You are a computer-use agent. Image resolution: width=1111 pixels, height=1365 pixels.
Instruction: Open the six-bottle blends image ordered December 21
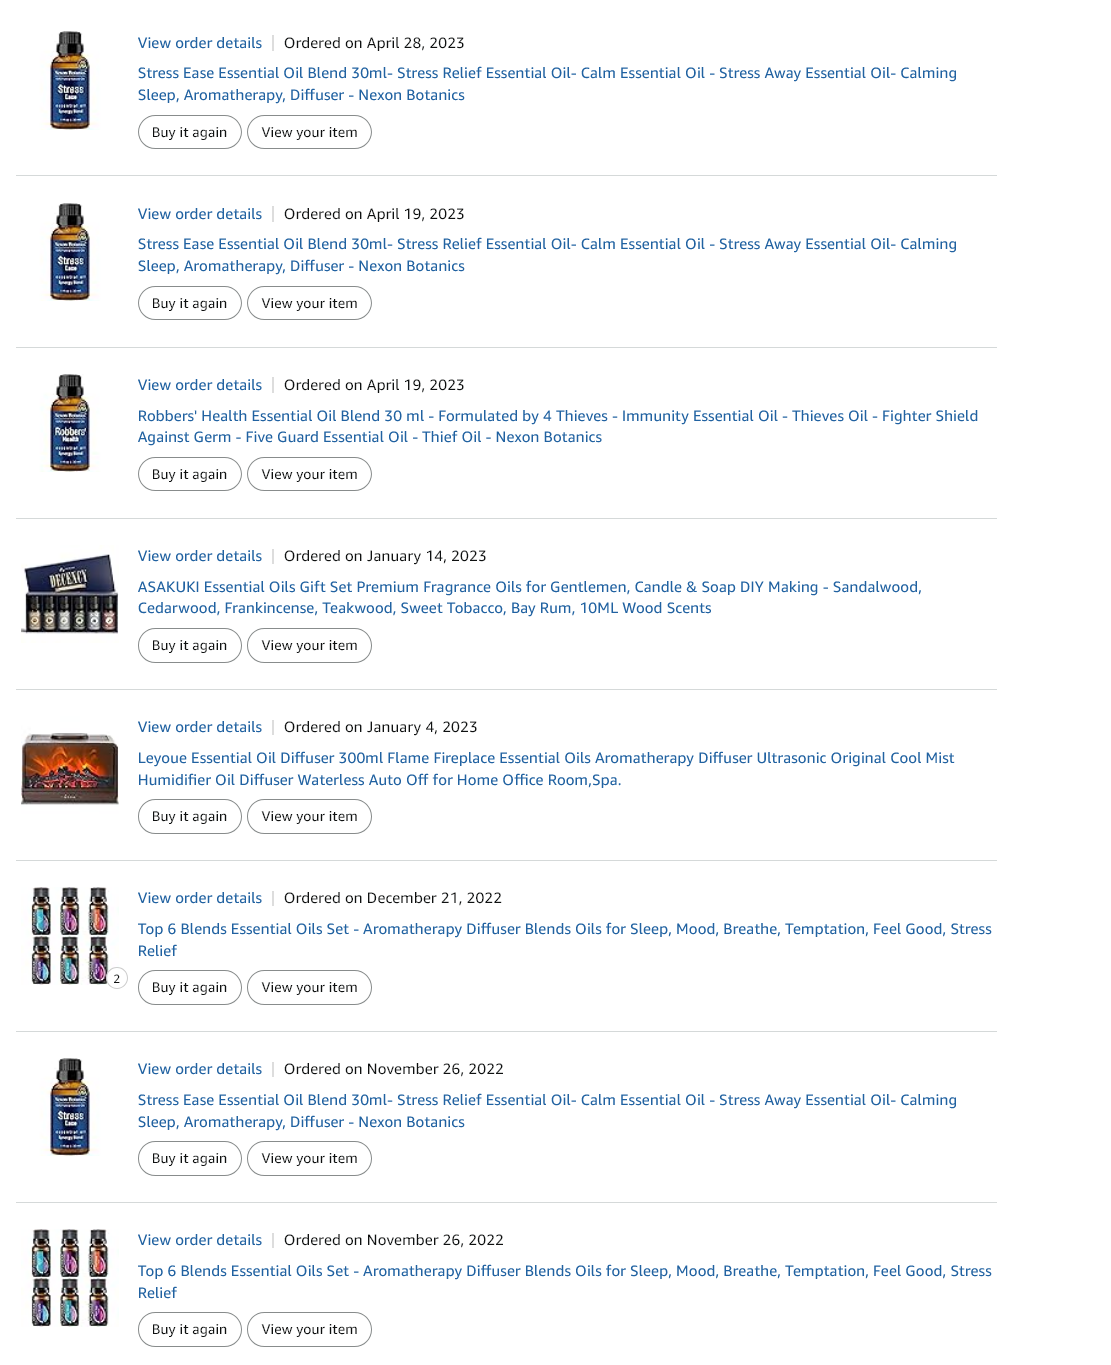tap(70, 936)
